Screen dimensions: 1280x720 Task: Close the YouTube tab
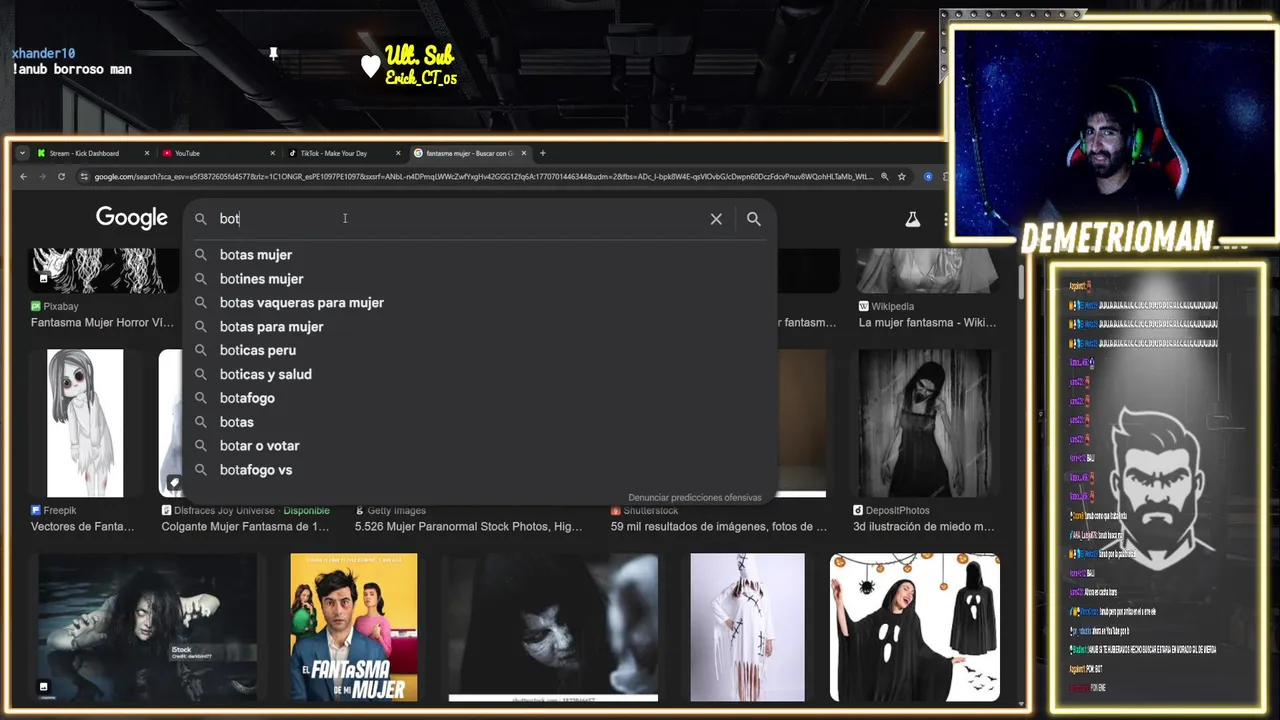coord(273,153)
